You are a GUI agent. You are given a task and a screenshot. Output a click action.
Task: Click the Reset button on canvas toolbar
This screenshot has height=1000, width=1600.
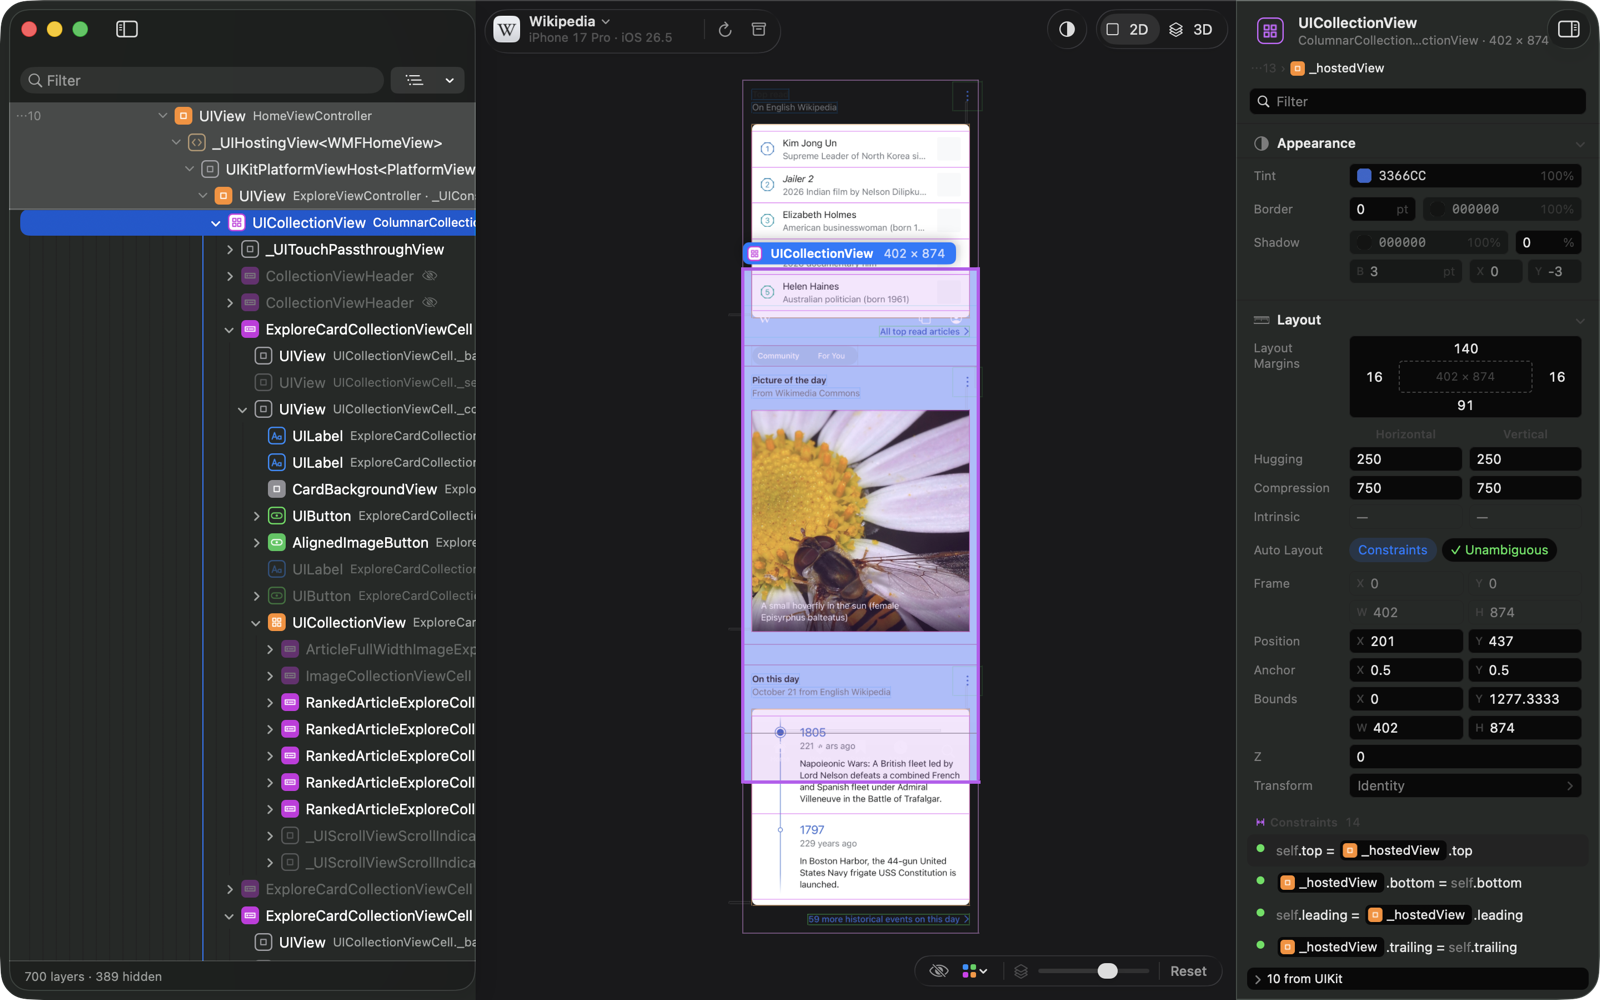tap(1188, 971)
